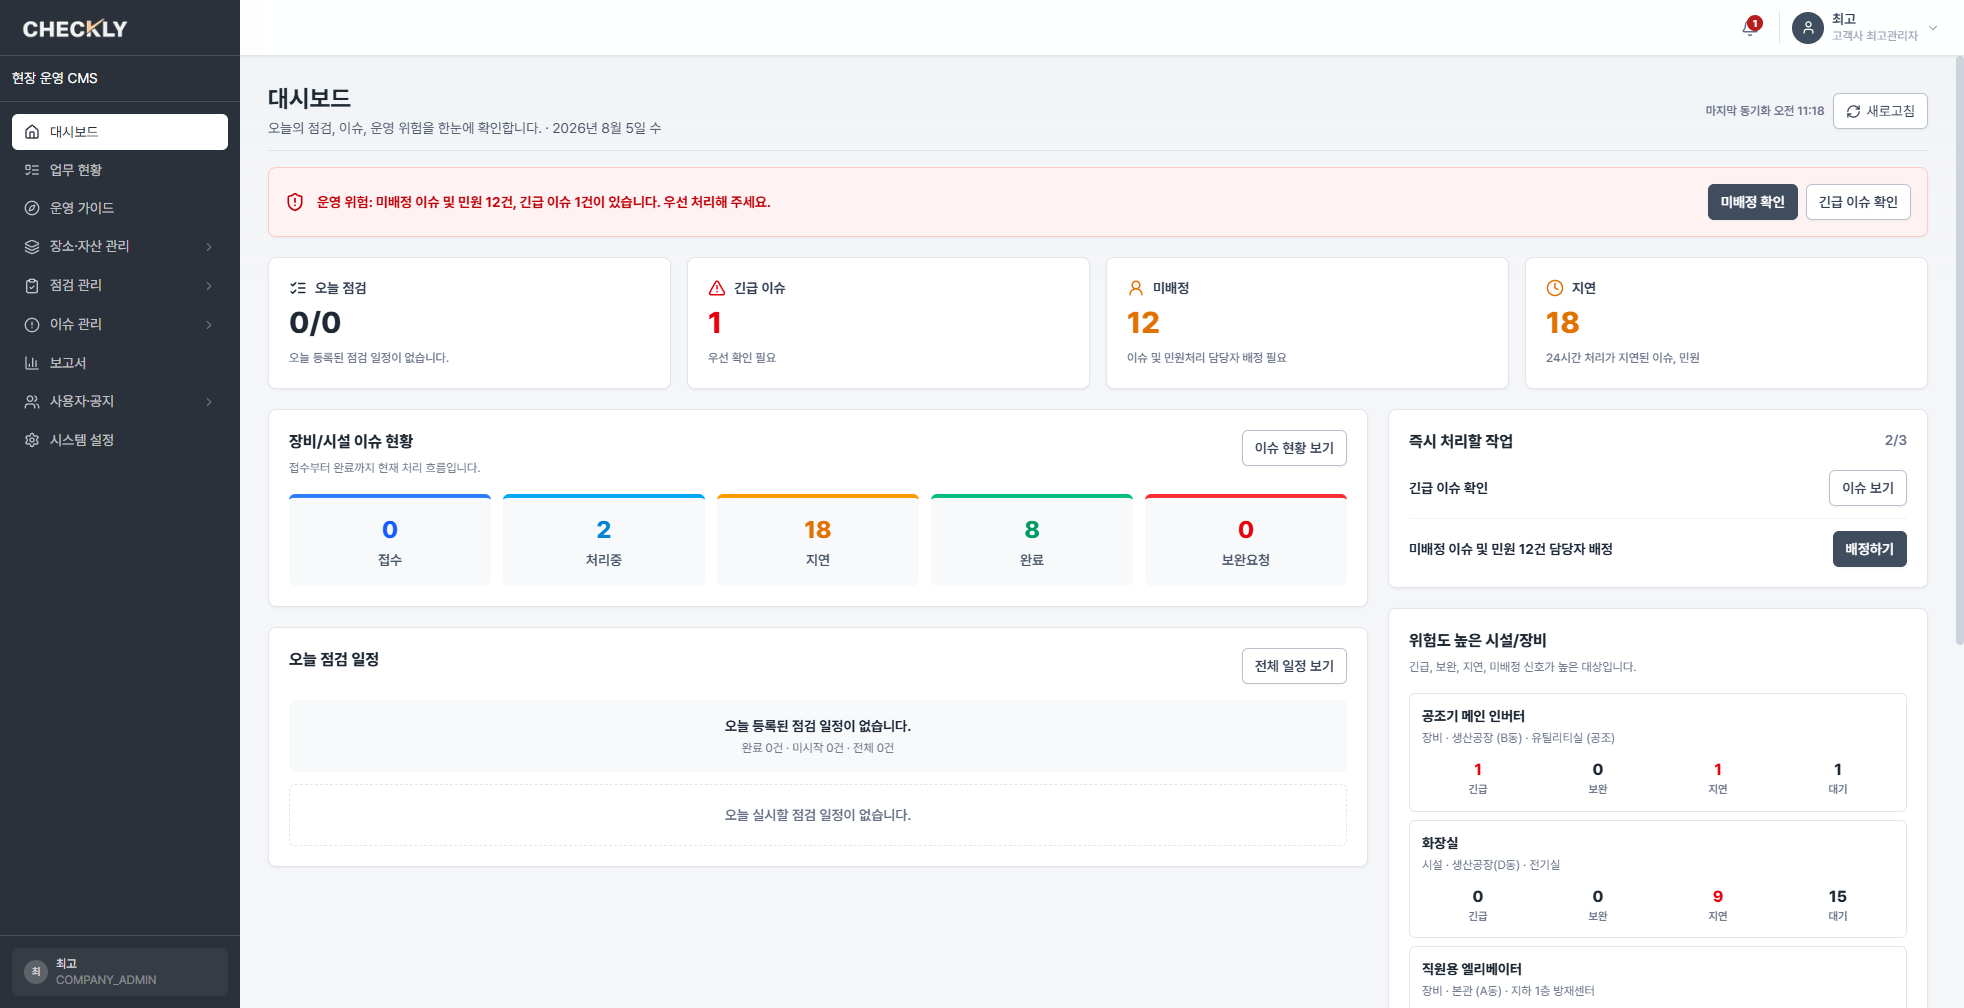Open the 직원용 엘리베이터 risk card
1964x1008 pixels.
(1658, 978)
